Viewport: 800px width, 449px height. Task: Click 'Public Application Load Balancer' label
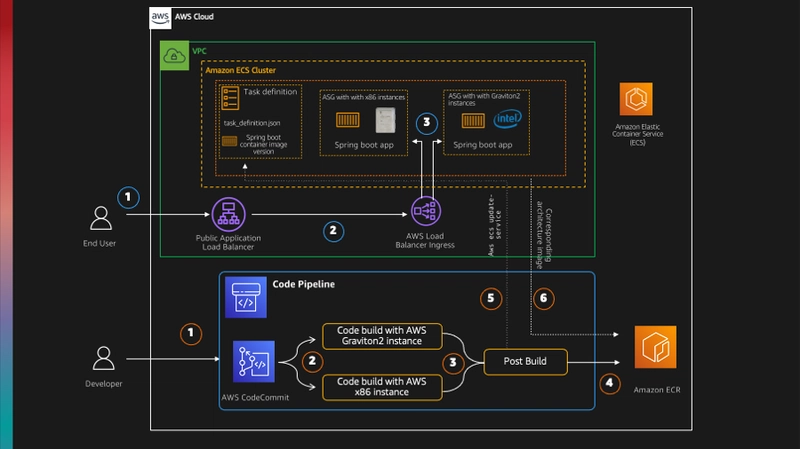(228, 242)
